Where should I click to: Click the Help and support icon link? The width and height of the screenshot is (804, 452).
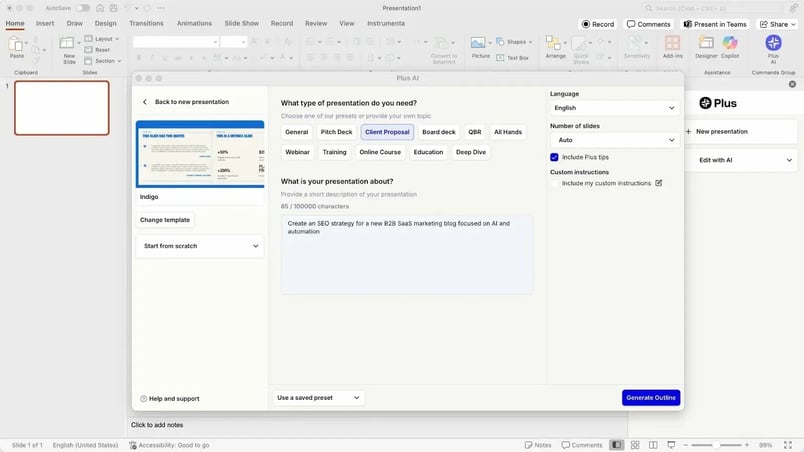(170, 398)
